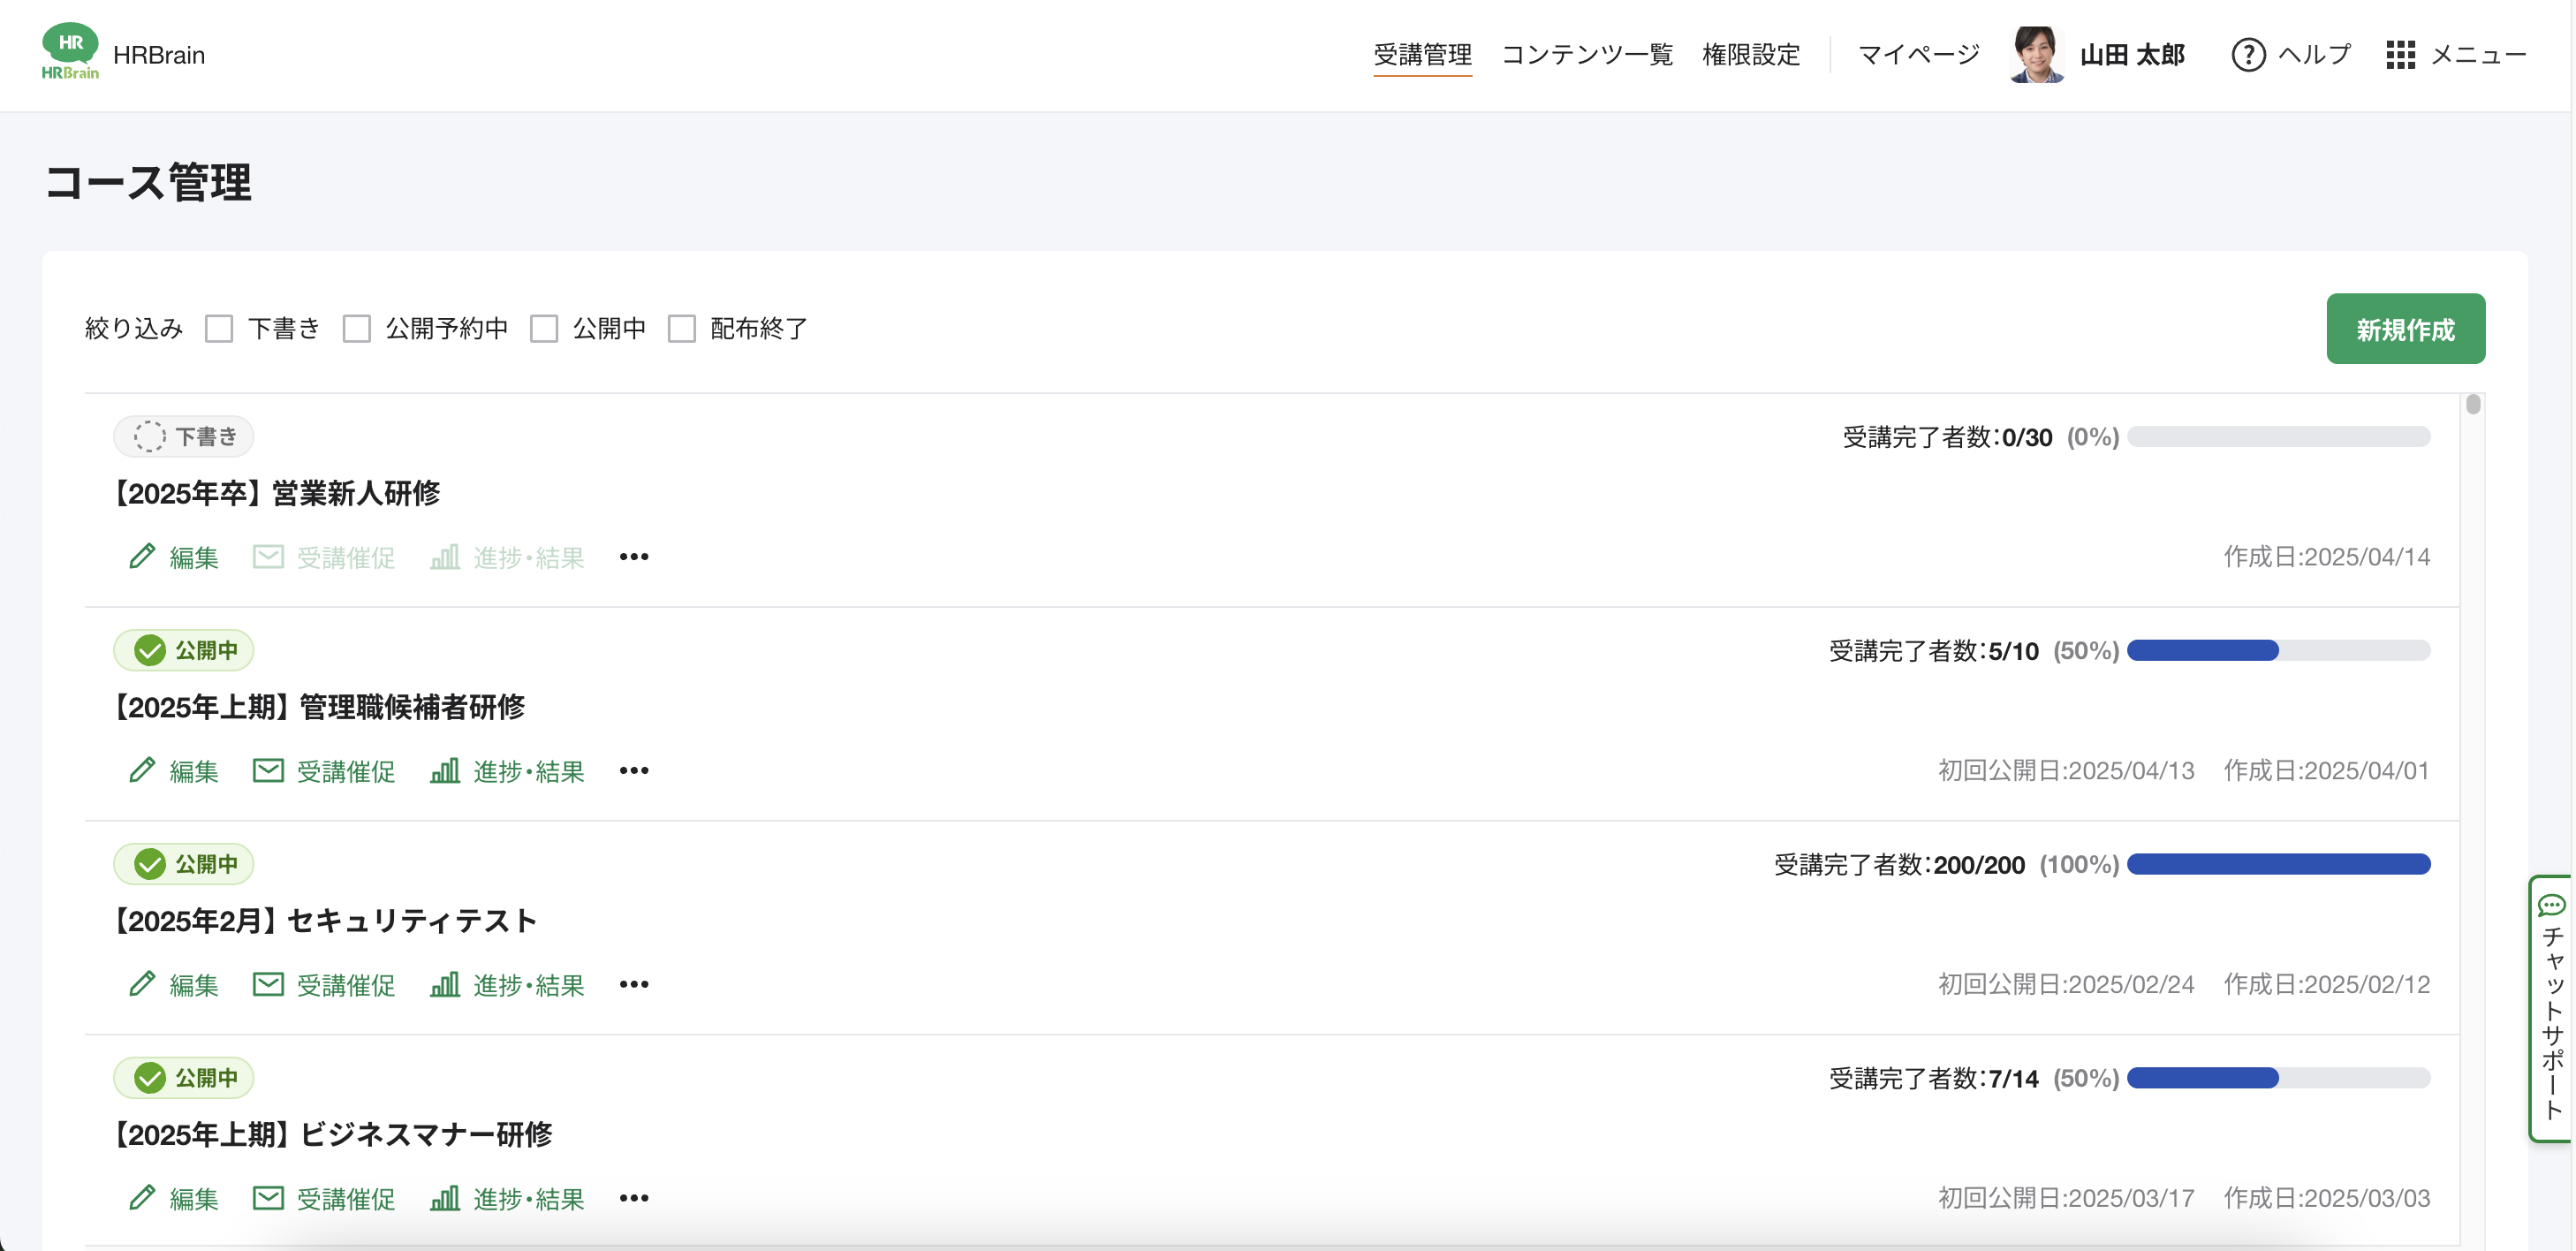Click the 初回公開日:2025/02/24 date
The width and height of the screenshot is (2576, 1251).
click(2065, 985)
